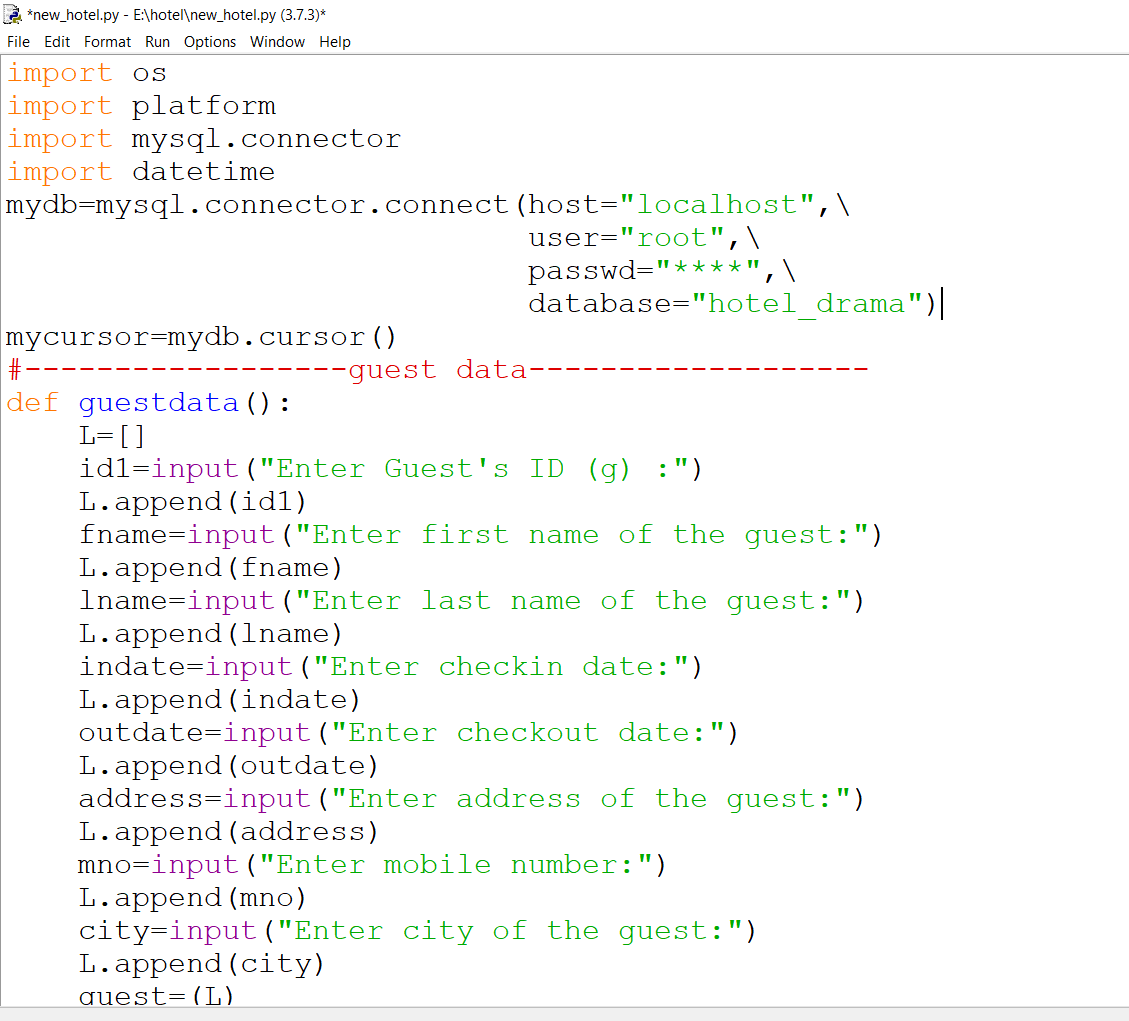Image resolution: width=1129 pixels, height=1021 pixels.
Task: Open the Window menu
Action: [x=277, y=42]
